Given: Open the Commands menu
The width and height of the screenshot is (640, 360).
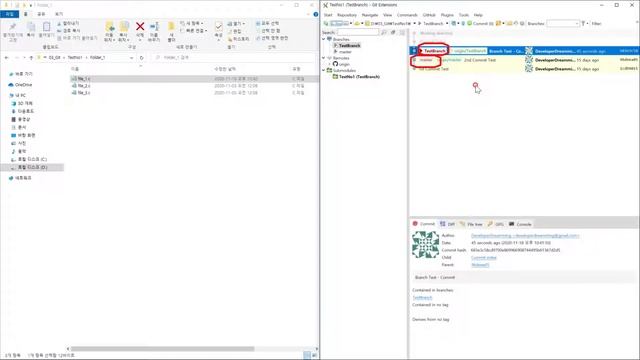Looking at the screenshot, I should pyautogui.click(x=407, y=15).
